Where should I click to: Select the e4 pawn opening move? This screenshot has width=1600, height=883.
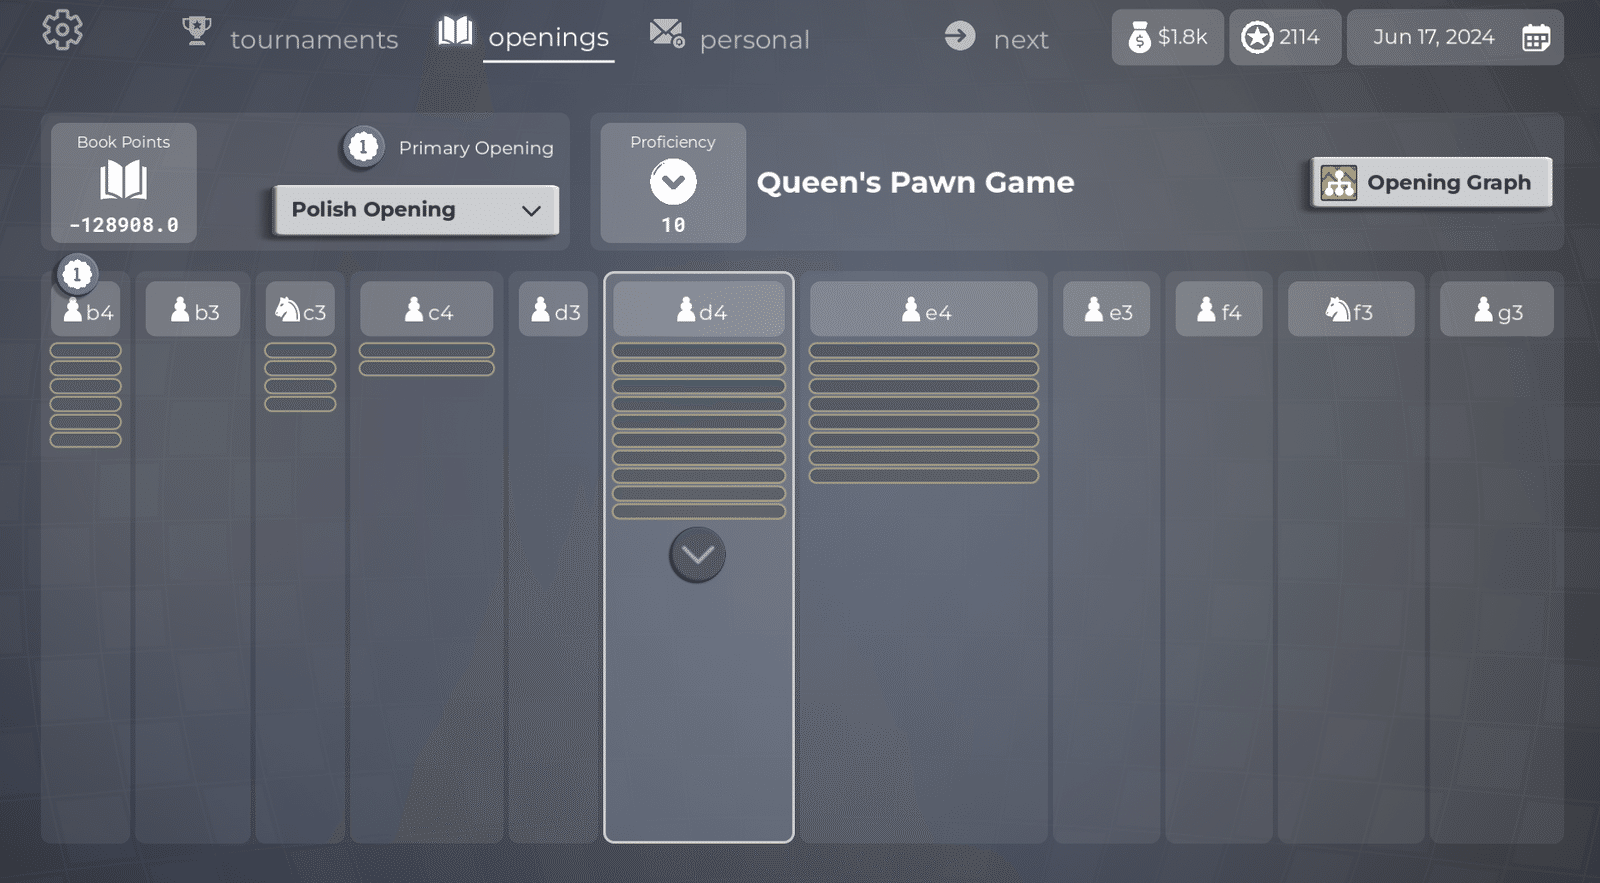tap(924, 309)
